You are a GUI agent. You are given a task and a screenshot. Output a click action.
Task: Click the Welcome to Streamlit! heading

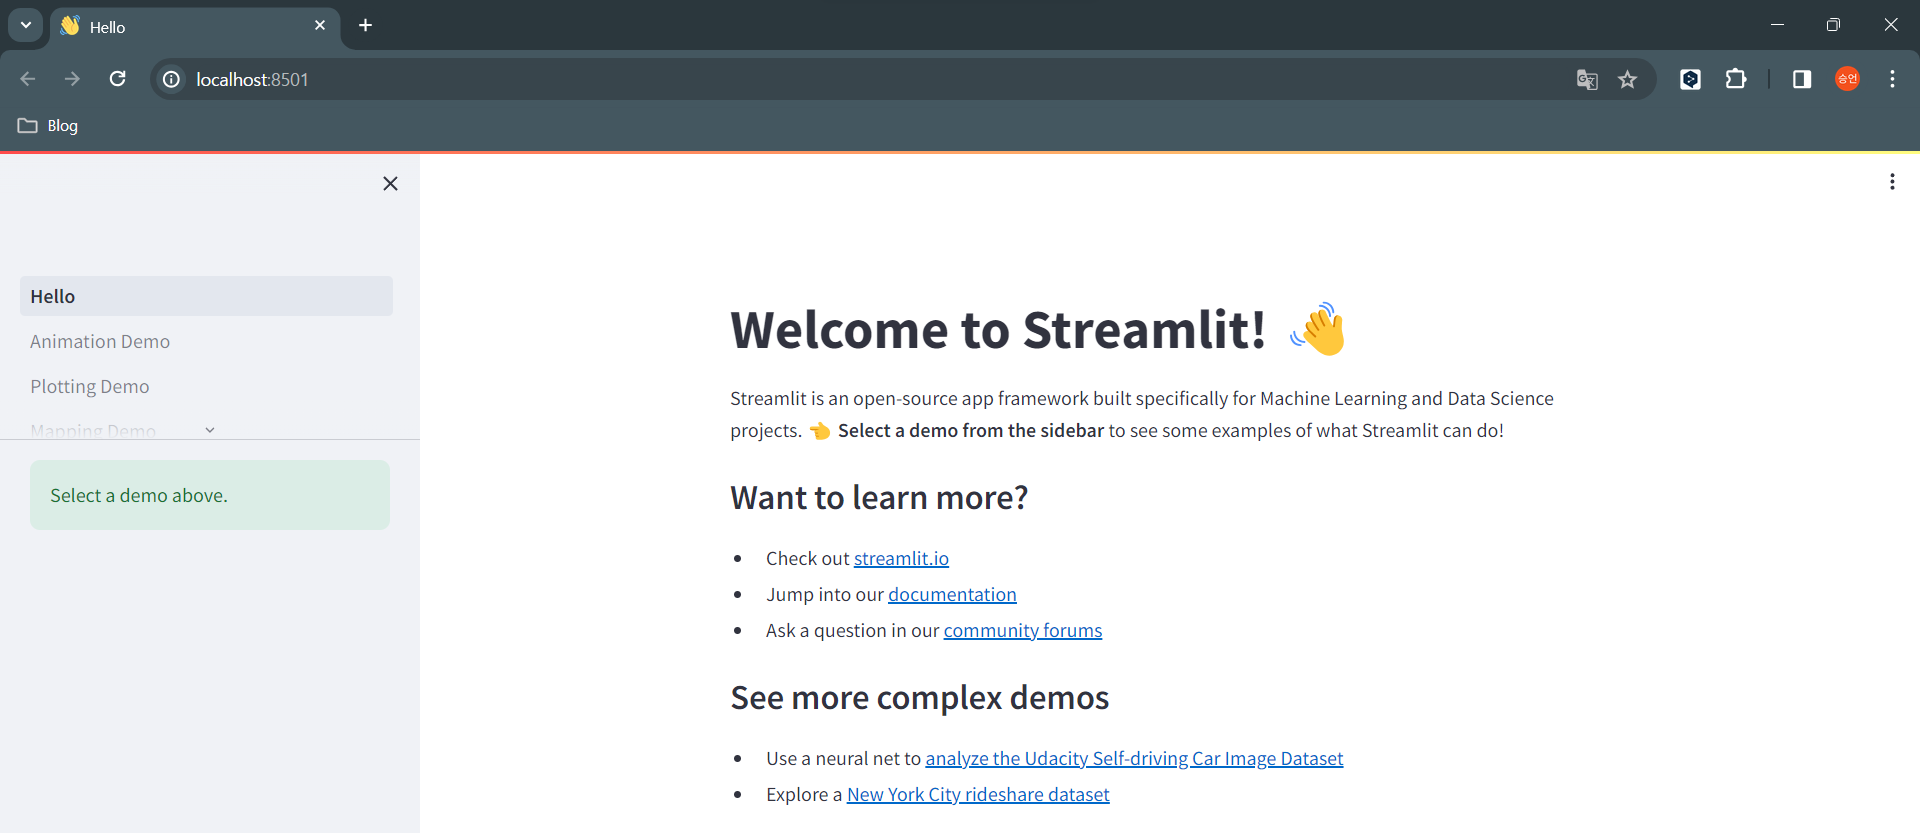pos(998,330)
